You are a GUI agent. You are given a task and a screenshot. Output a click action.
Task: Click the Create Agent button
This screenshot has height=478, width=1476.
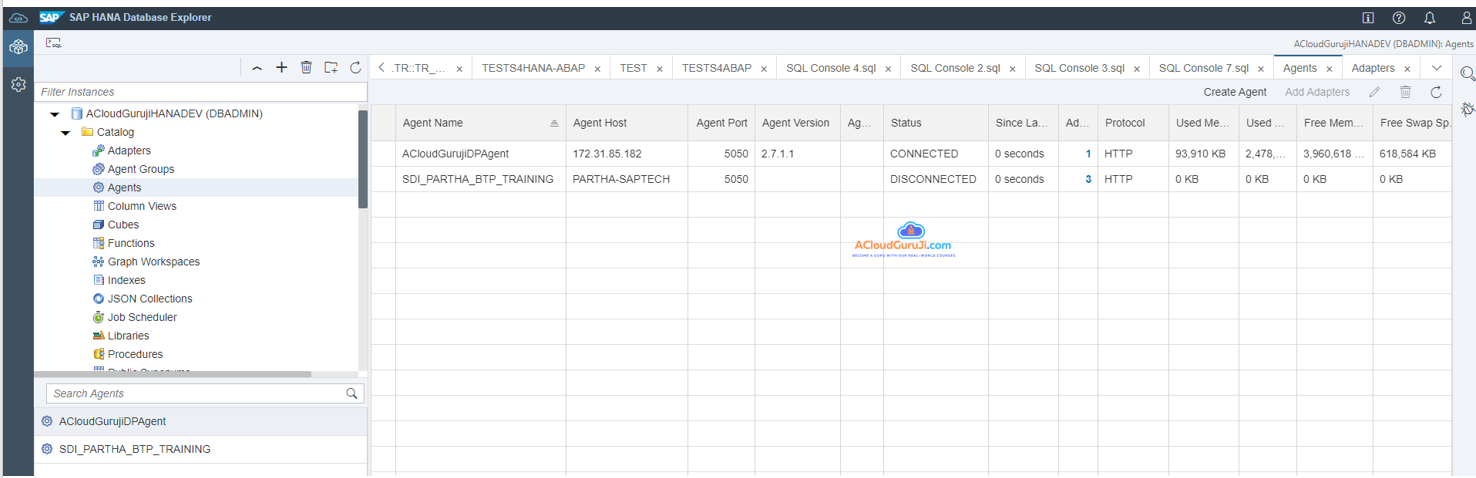click(1234, 92)
